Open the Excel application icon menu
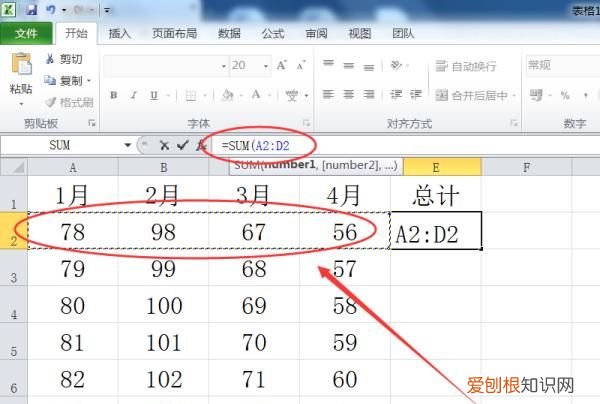The height and width of the screenshot is (404, 600). (8, 9)
